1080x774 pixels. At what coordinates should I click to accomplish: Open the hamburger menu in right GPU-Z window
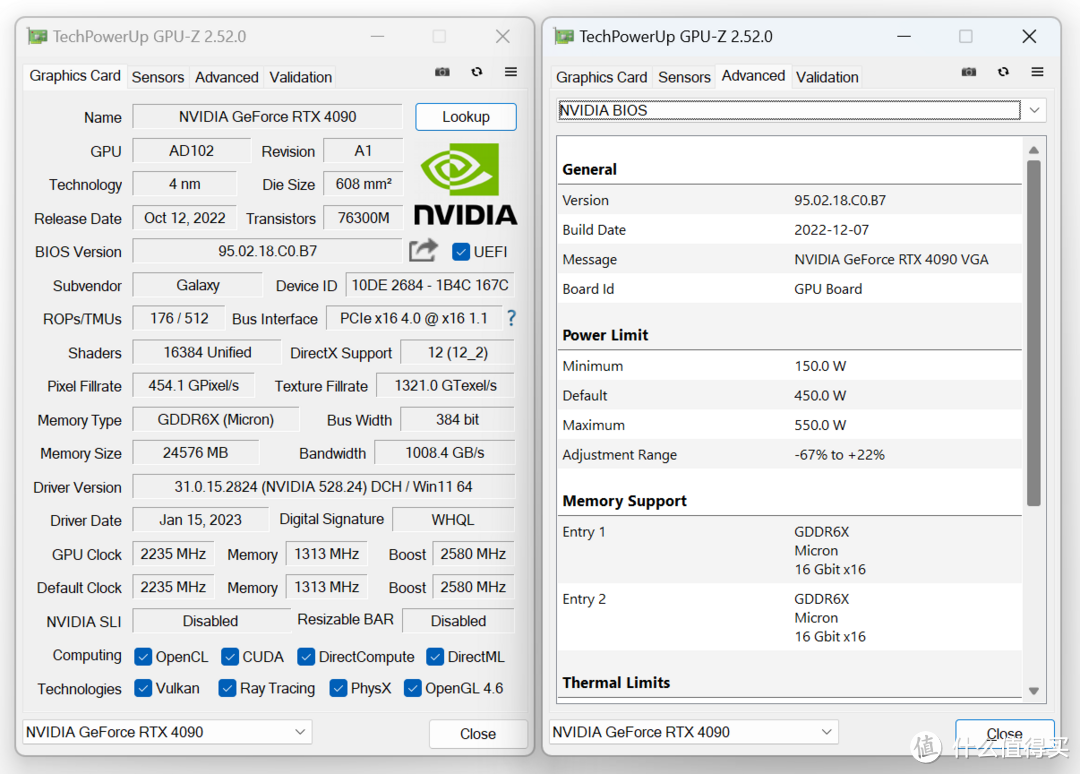click(1037, 72)
